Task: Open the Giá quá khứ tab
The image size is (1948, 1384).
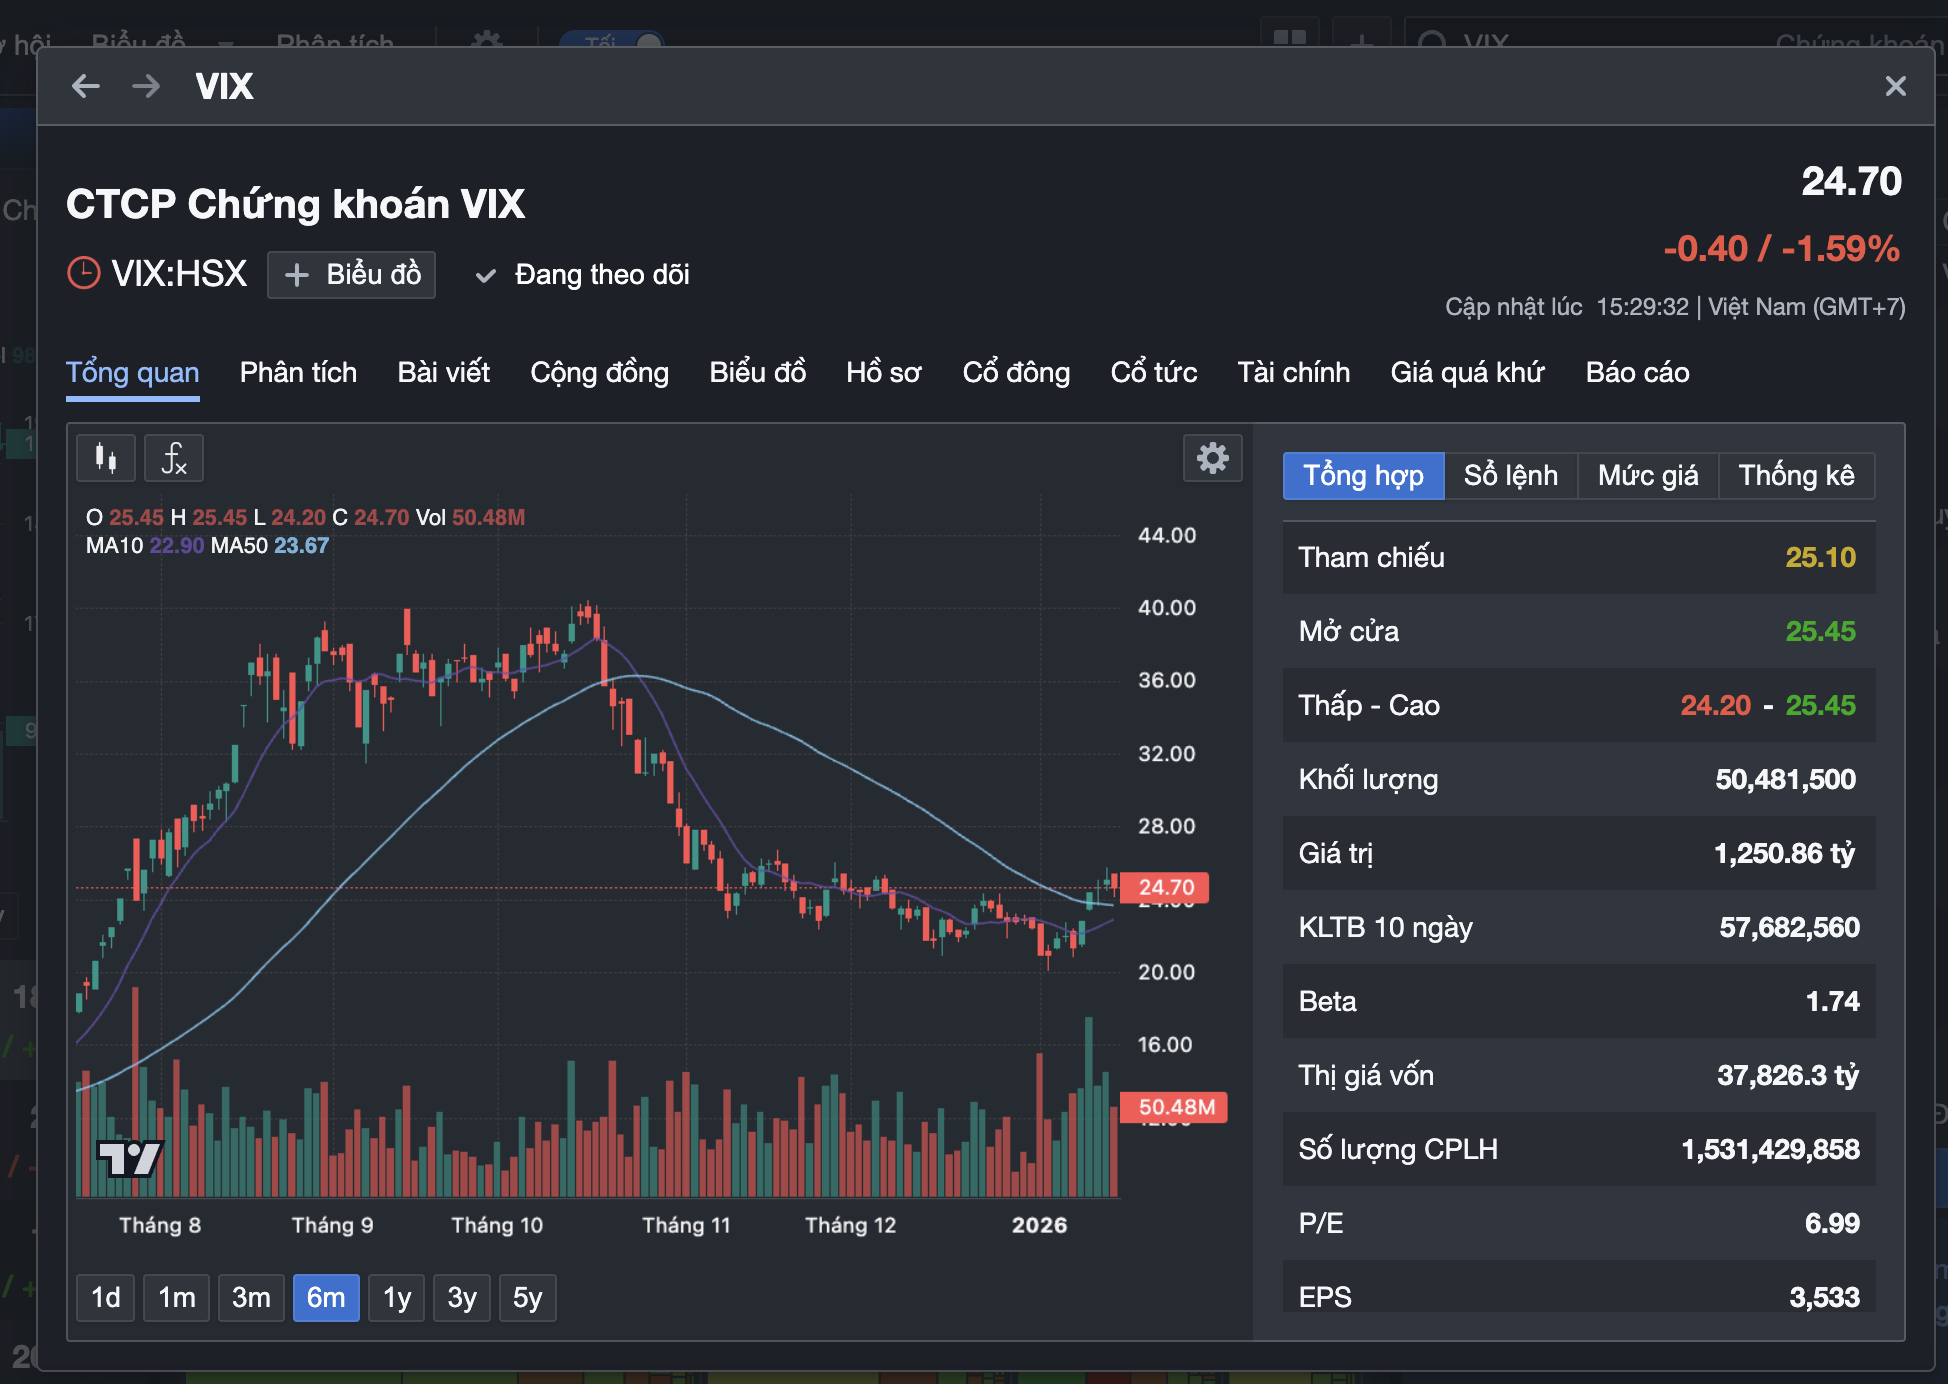Action: pos(1467,372)
